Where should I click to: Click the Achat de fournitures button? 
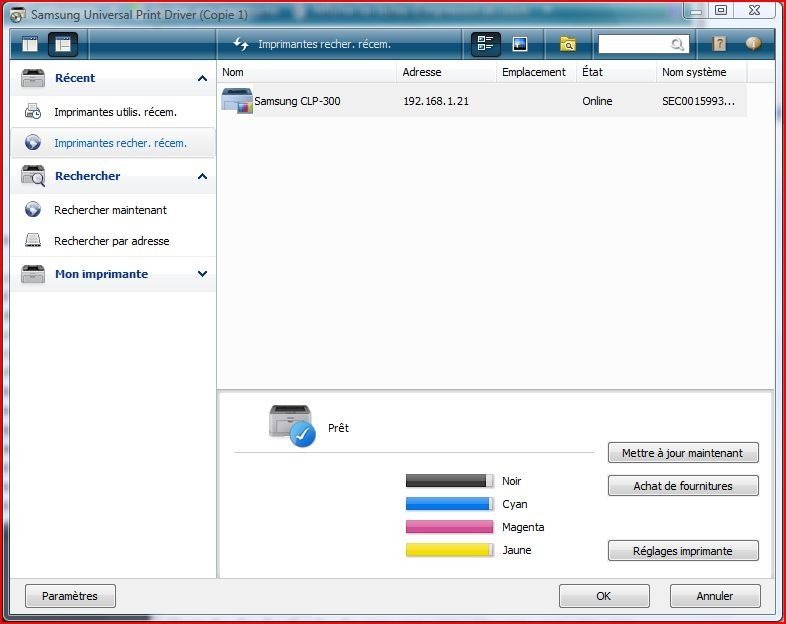coord(683,486)
